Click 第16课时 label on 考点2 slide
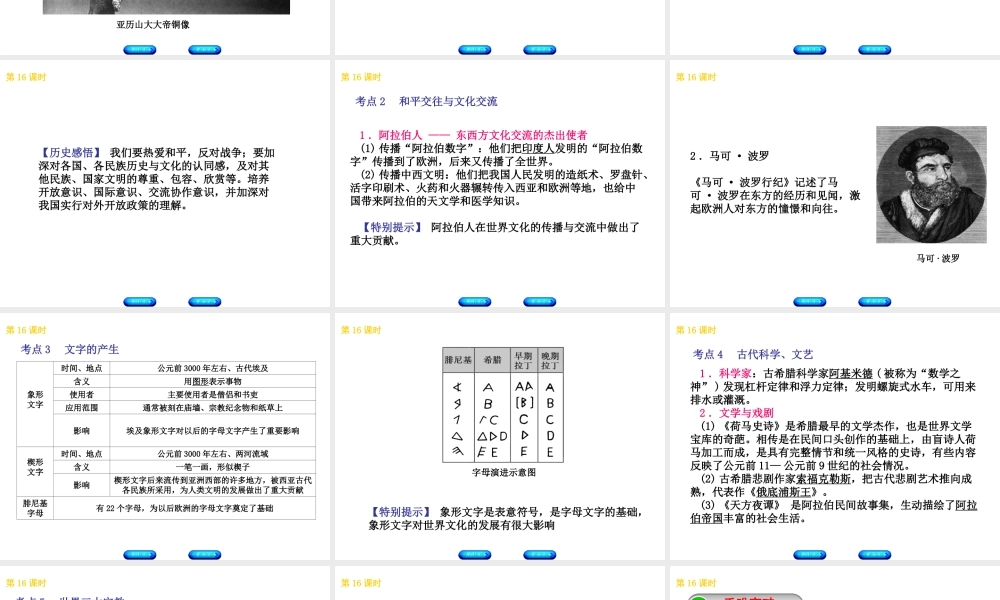This screenshot has width=1000, height=600. (361, 77)
